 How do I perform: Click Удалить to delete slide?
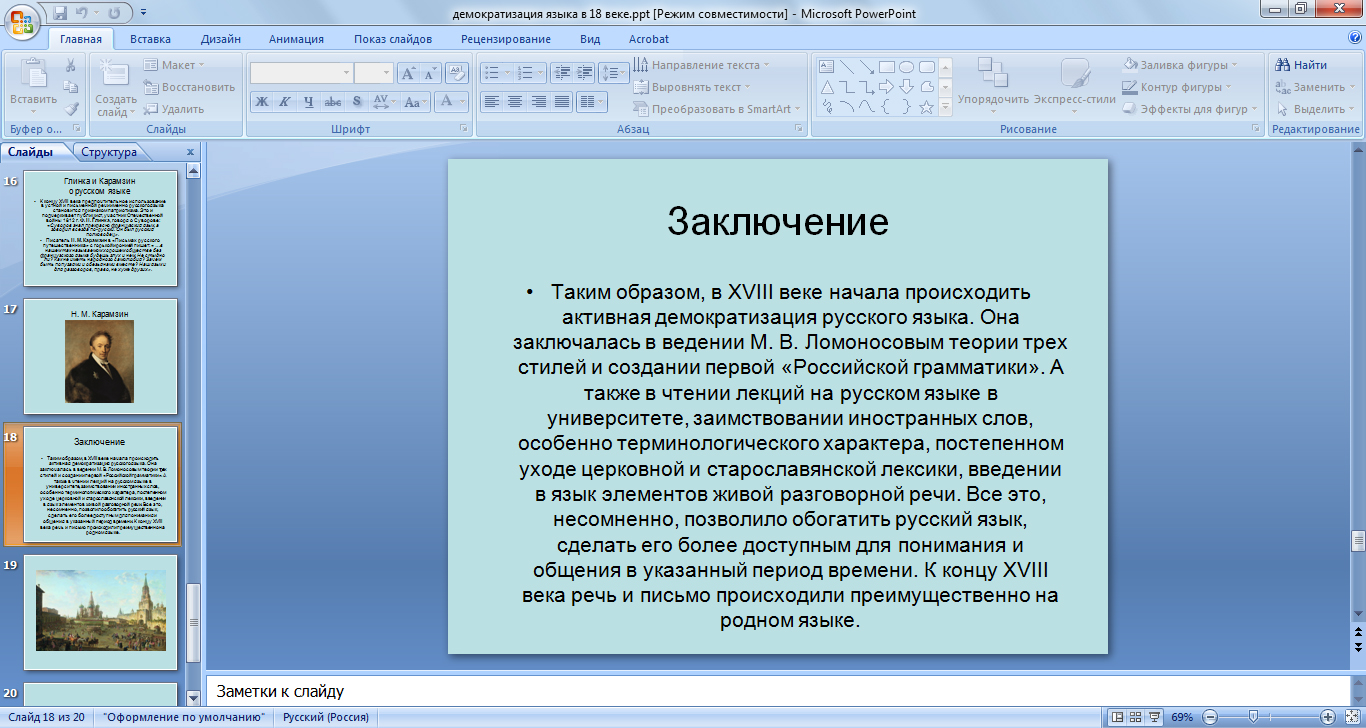pos(175,109)
